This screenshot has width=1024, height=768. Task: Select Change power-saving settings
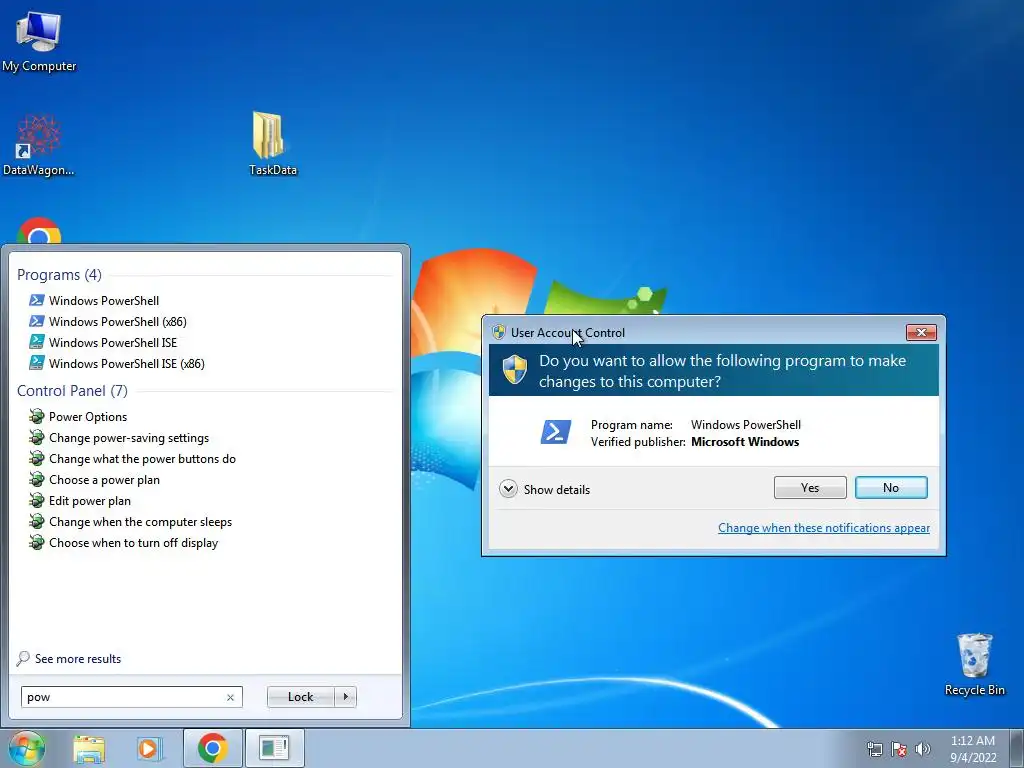[x=129, y=438]
